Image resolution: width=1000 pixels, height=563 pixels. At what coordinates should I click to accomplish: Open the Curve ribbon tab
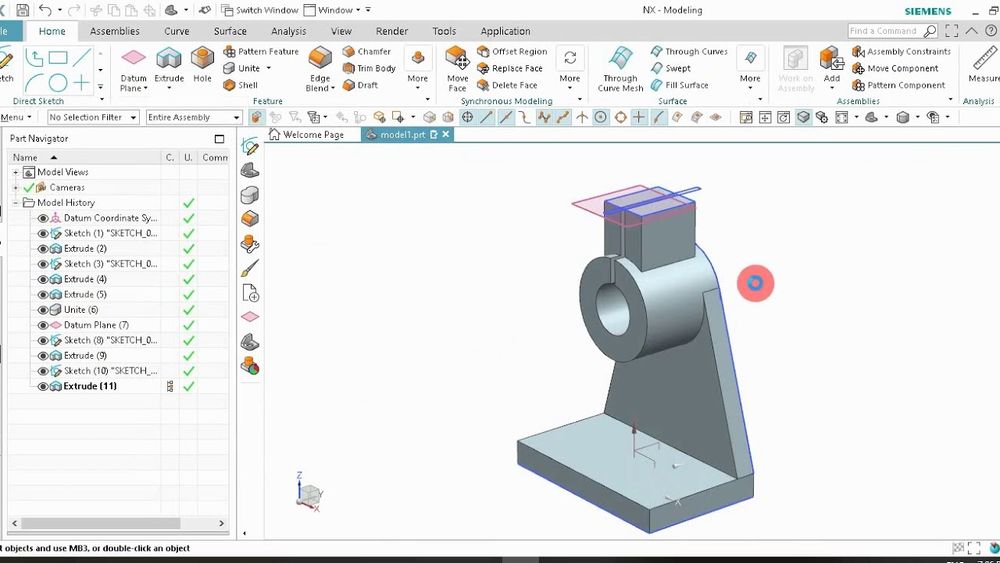[177, 31]
